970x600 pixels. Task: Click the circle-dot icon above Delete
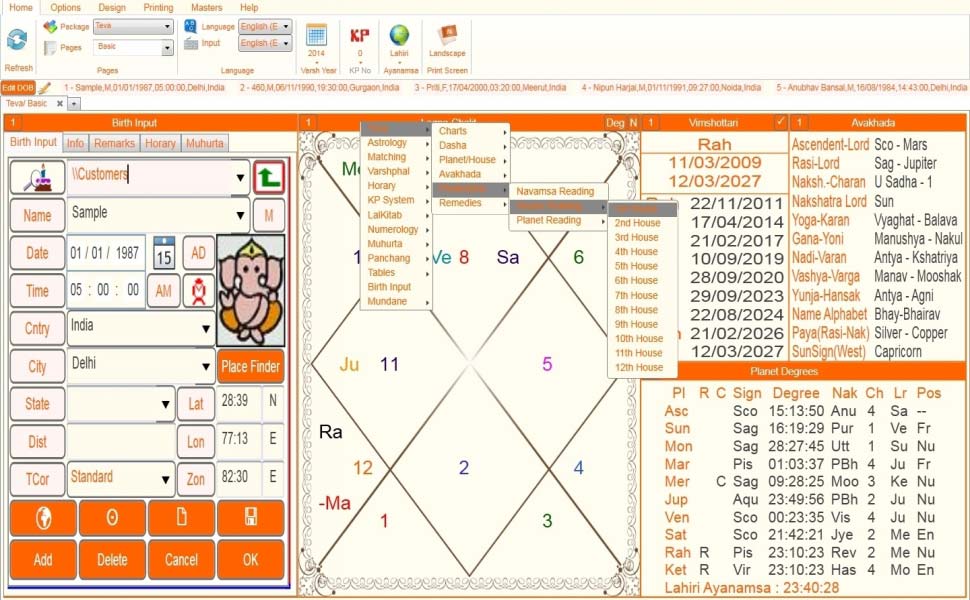(113, 518)
